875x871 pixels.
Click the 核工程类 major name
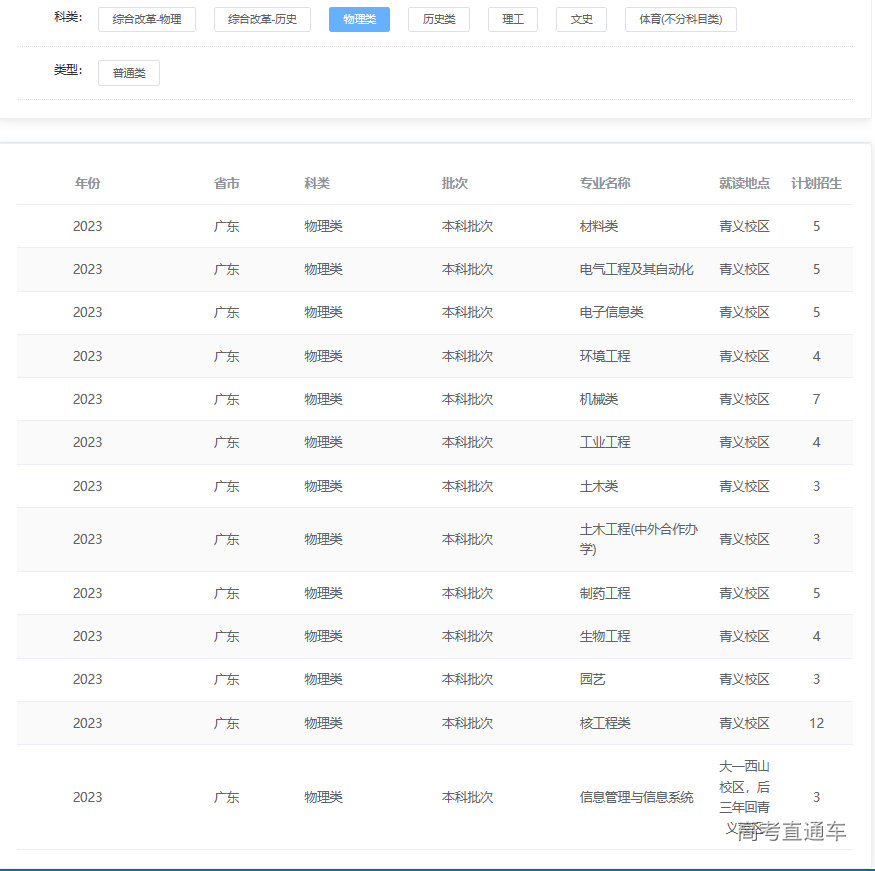pos(605,723)
